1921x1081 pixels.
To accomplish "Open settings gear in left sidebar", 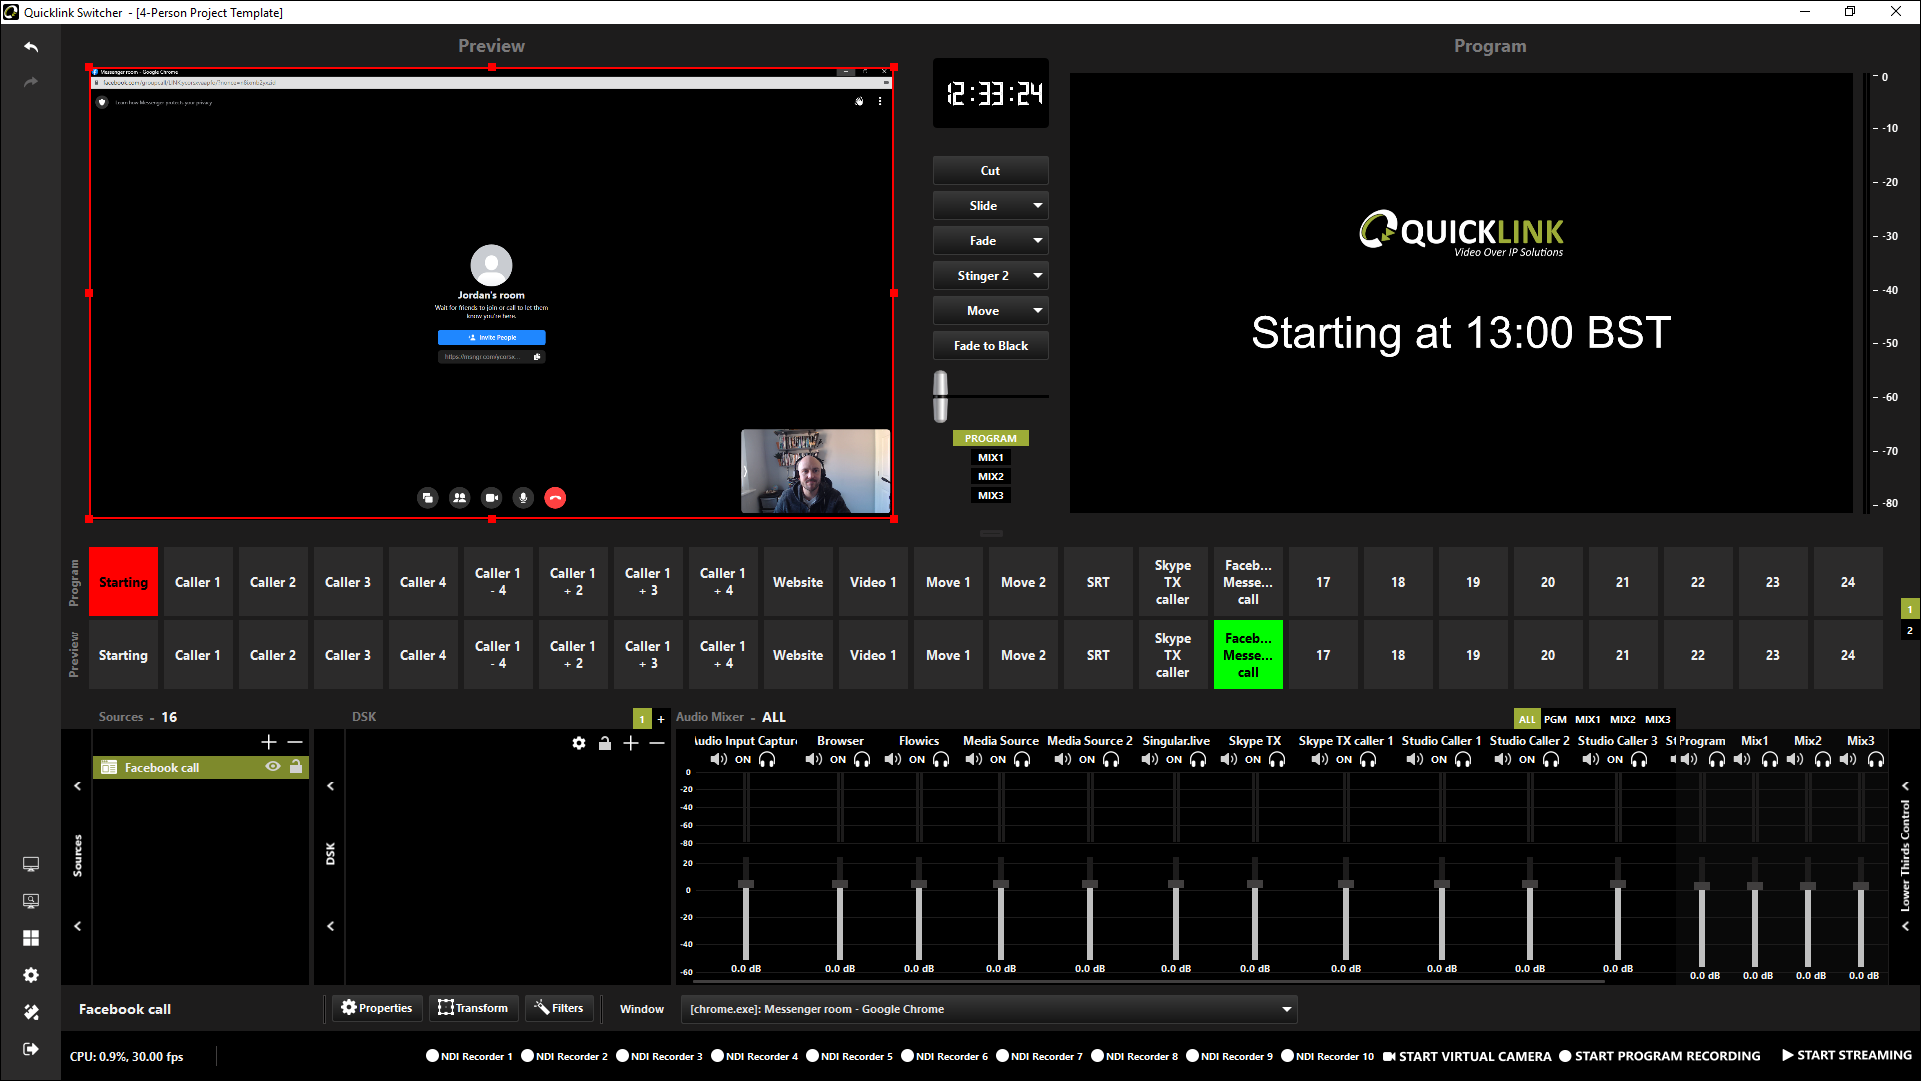I will [x=31, y=975].
